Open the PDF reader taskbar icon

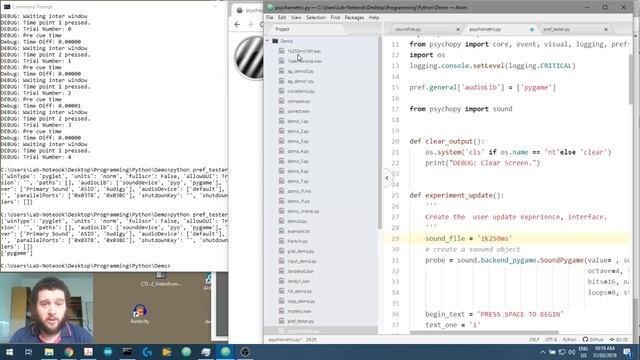point(88,352)
